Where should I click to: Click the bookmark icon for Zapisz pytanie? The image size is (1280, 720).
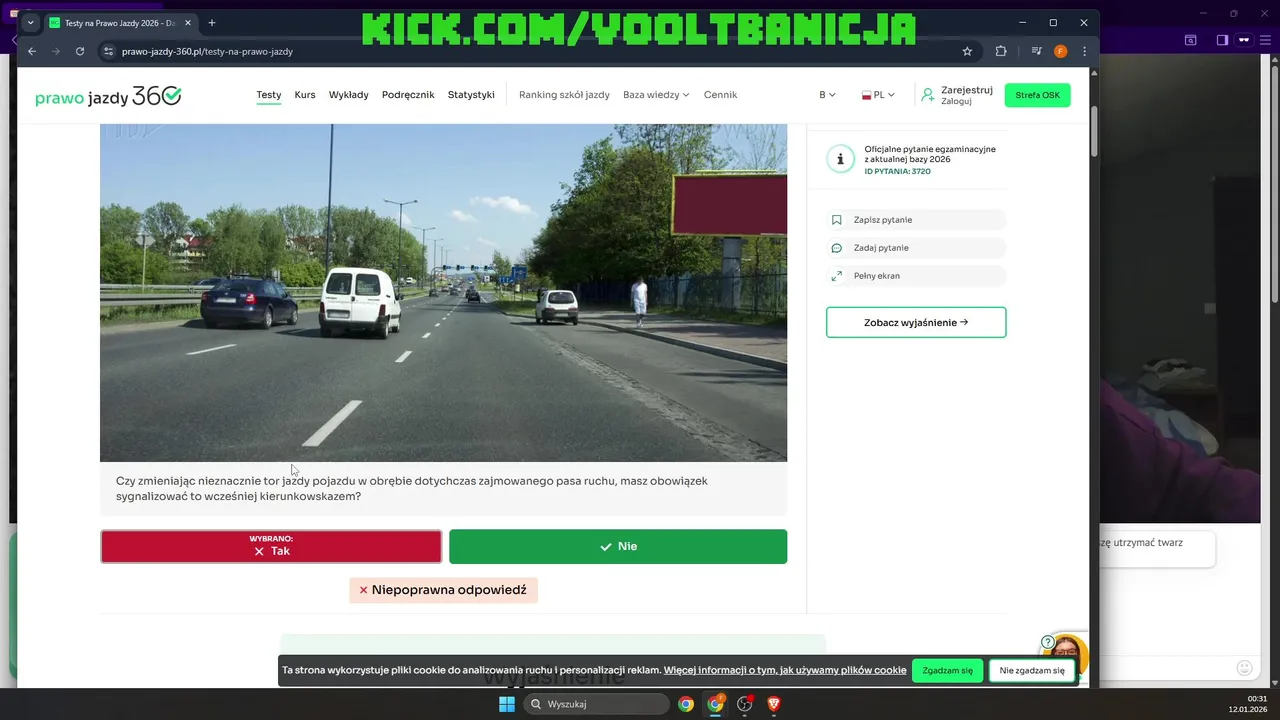837,220
